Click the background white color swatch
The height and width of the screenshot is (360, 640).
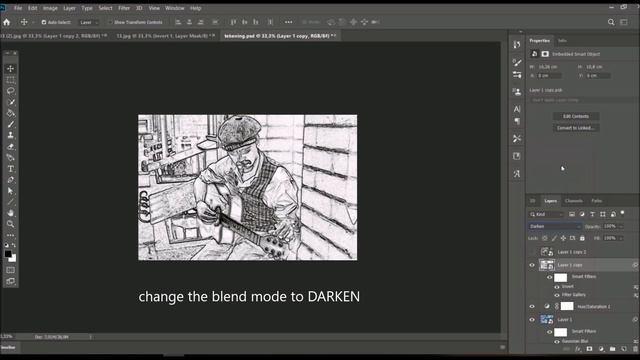(13, 259)
